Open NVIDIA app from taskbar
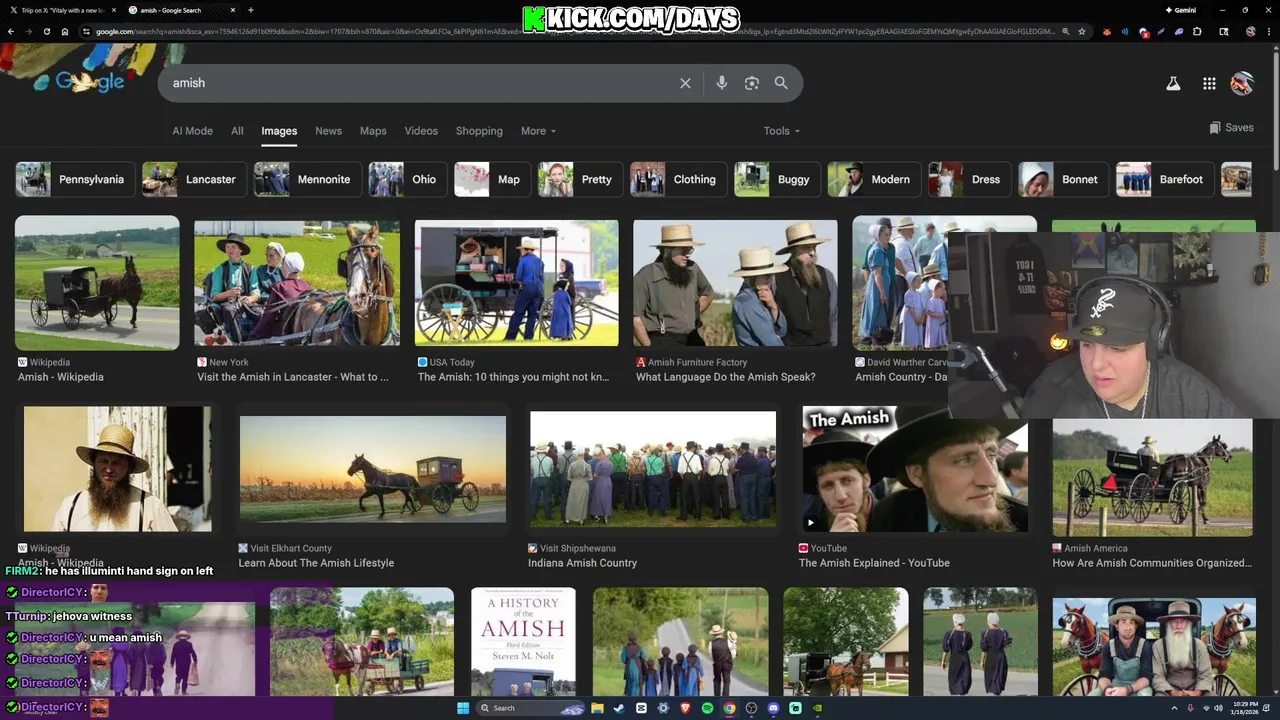This screenshot has height=720, width=1280. [817, 708]
